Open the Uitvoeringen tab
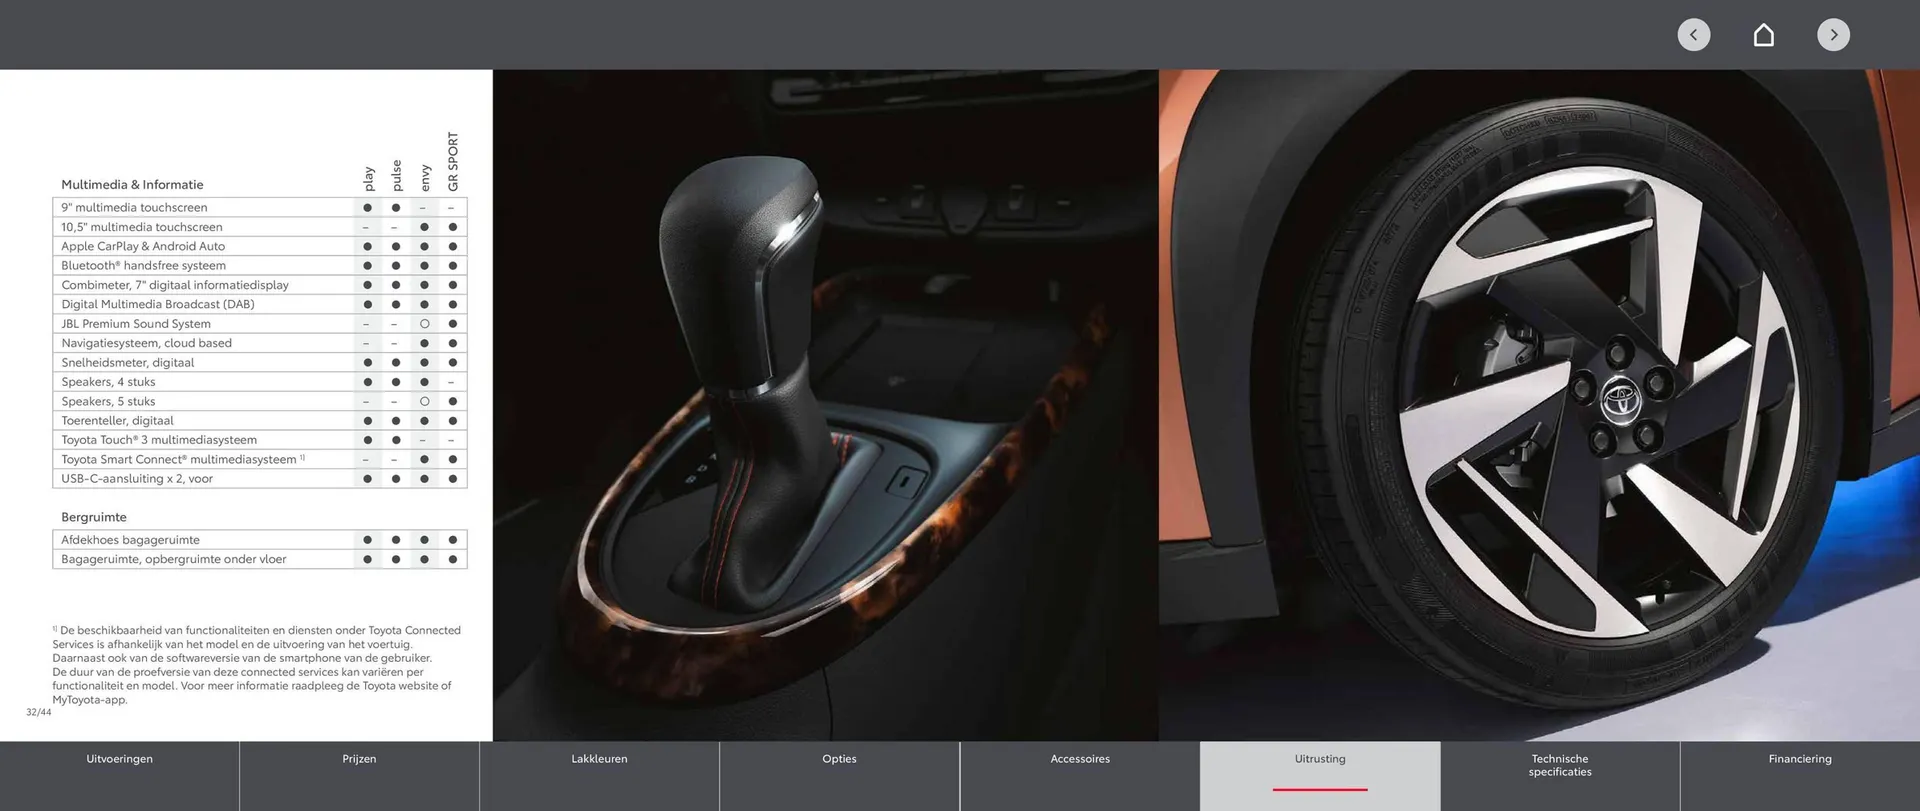Image resolution: width=1920 pixels, height=811 pixels. coord(119,759)
